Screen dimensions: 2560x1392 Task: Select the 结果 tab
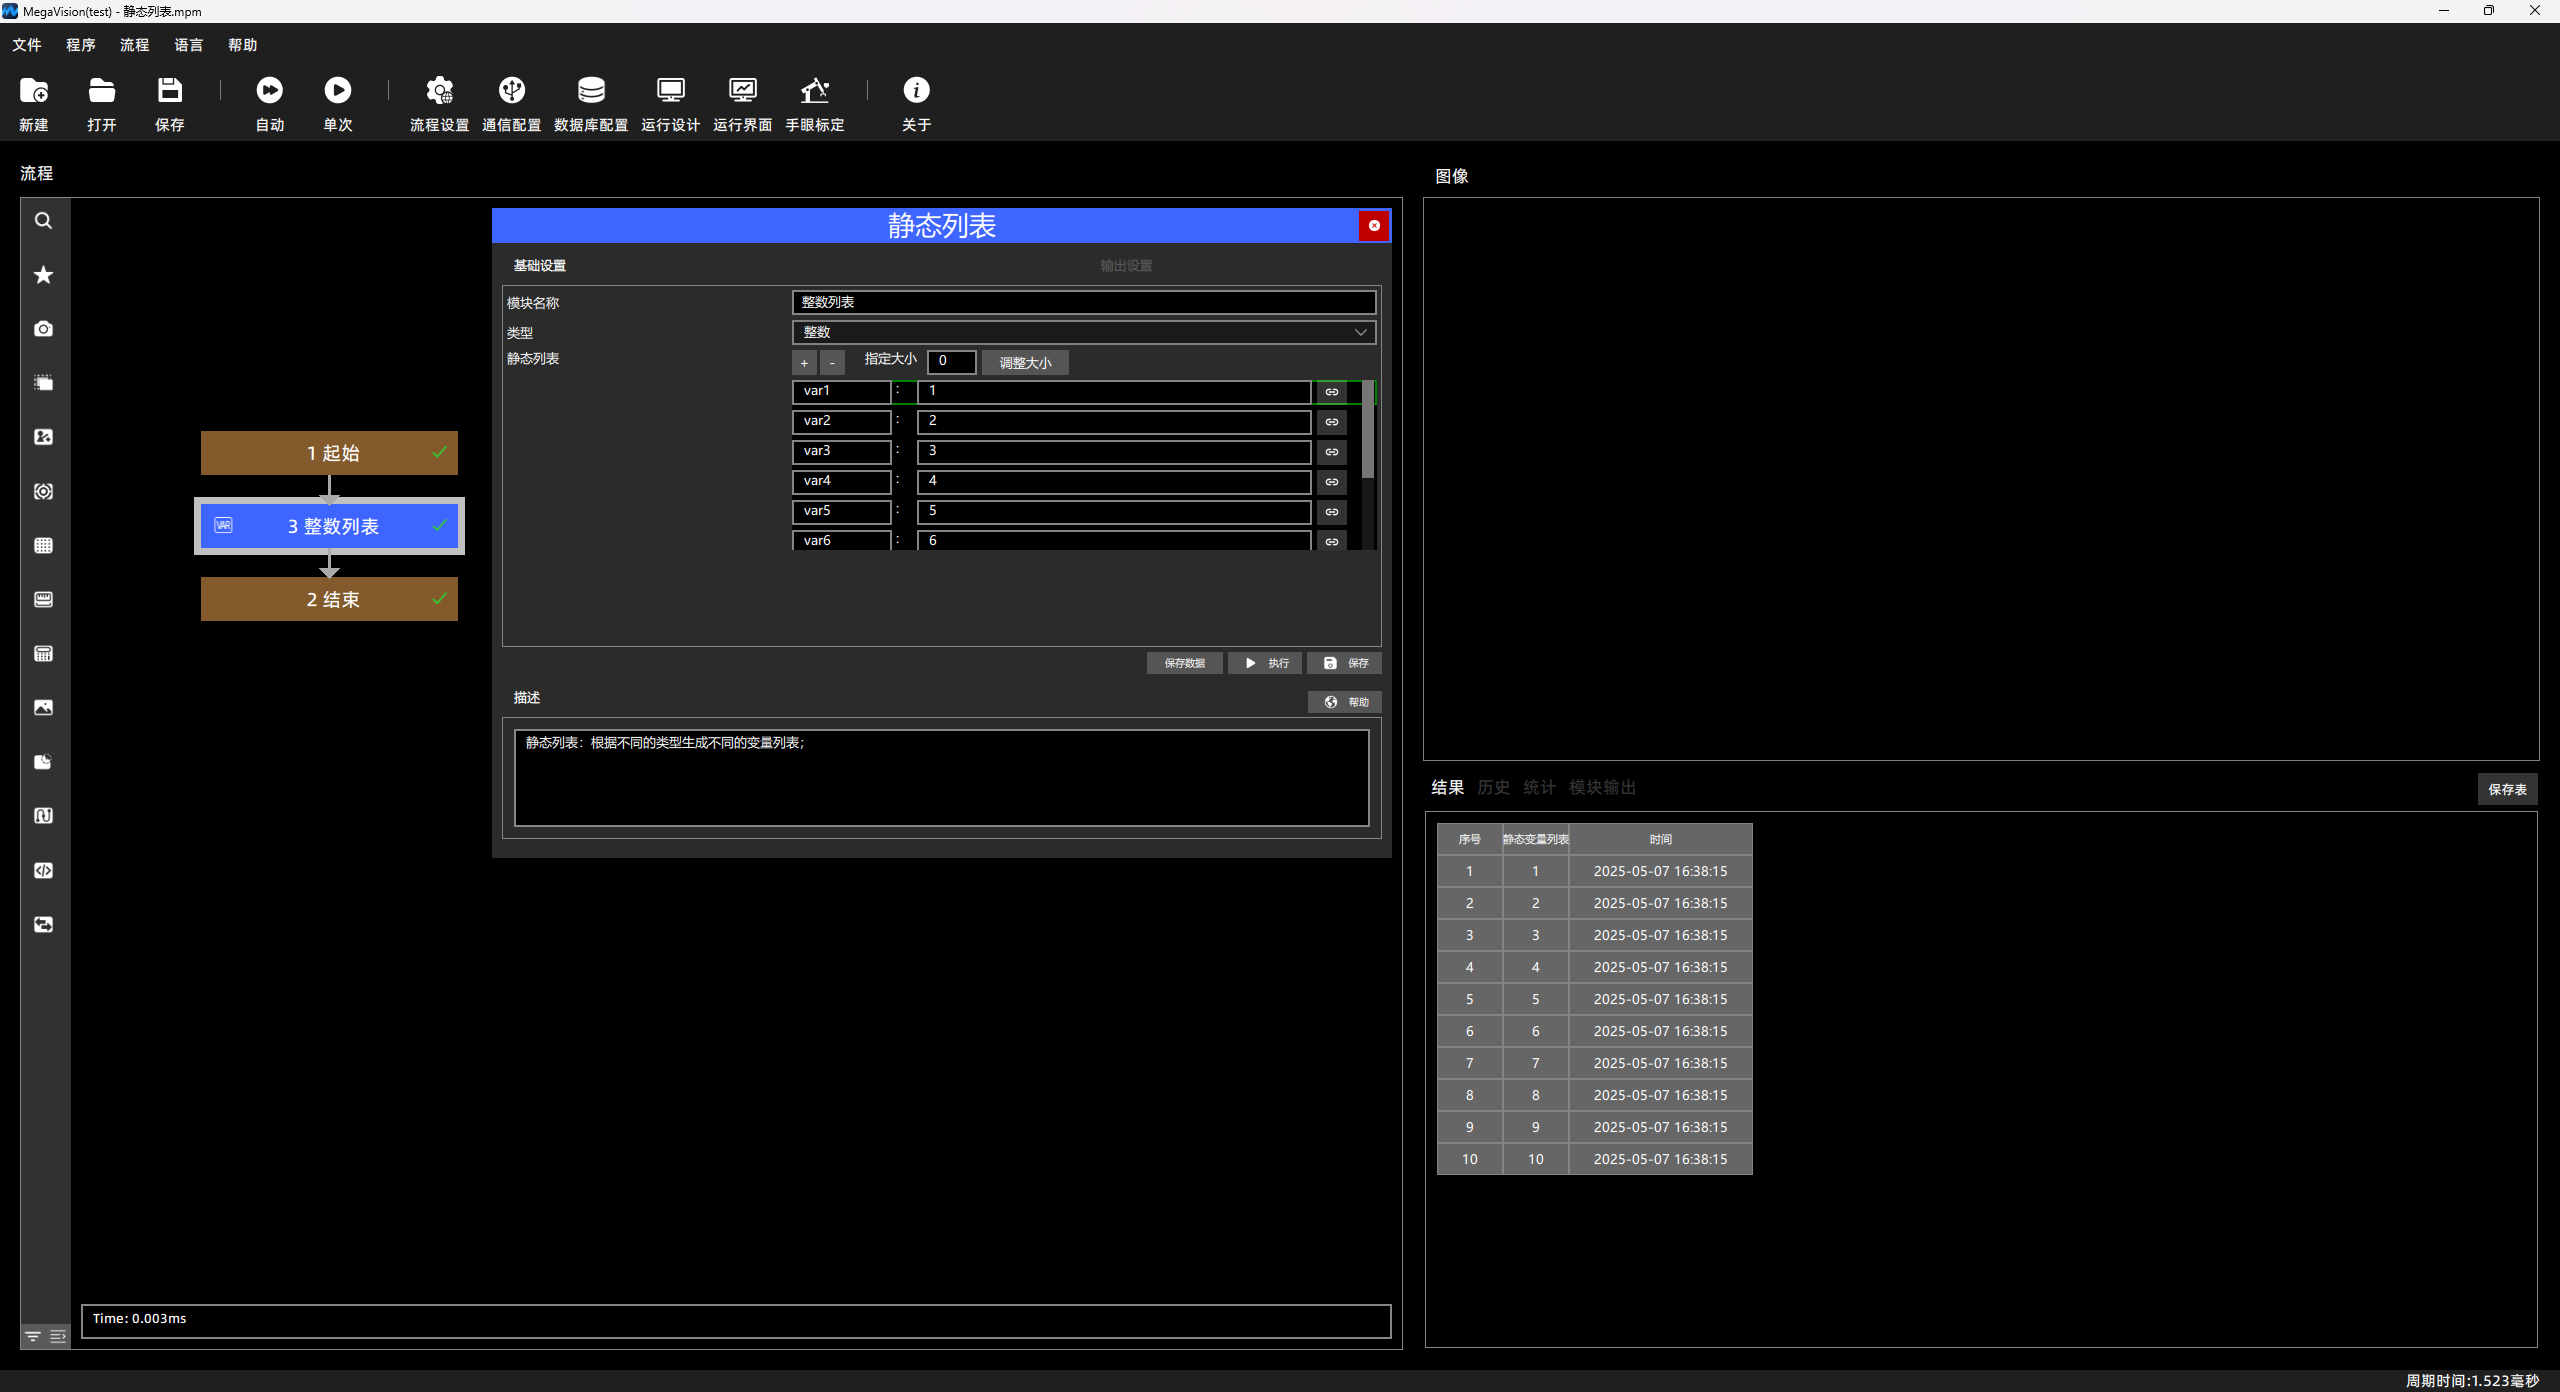pos(1448,788)
